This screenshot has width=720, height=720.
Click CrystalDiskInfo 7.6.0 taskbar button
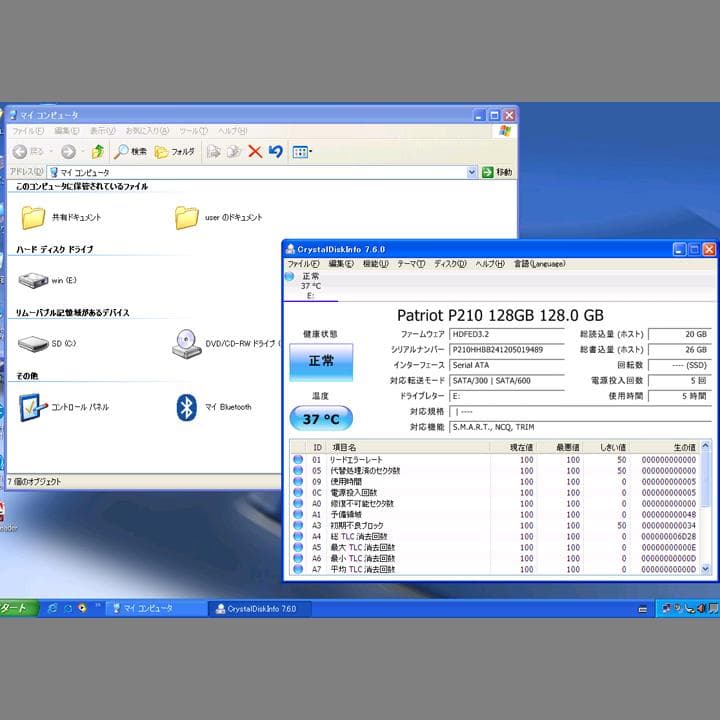(260, 609)
